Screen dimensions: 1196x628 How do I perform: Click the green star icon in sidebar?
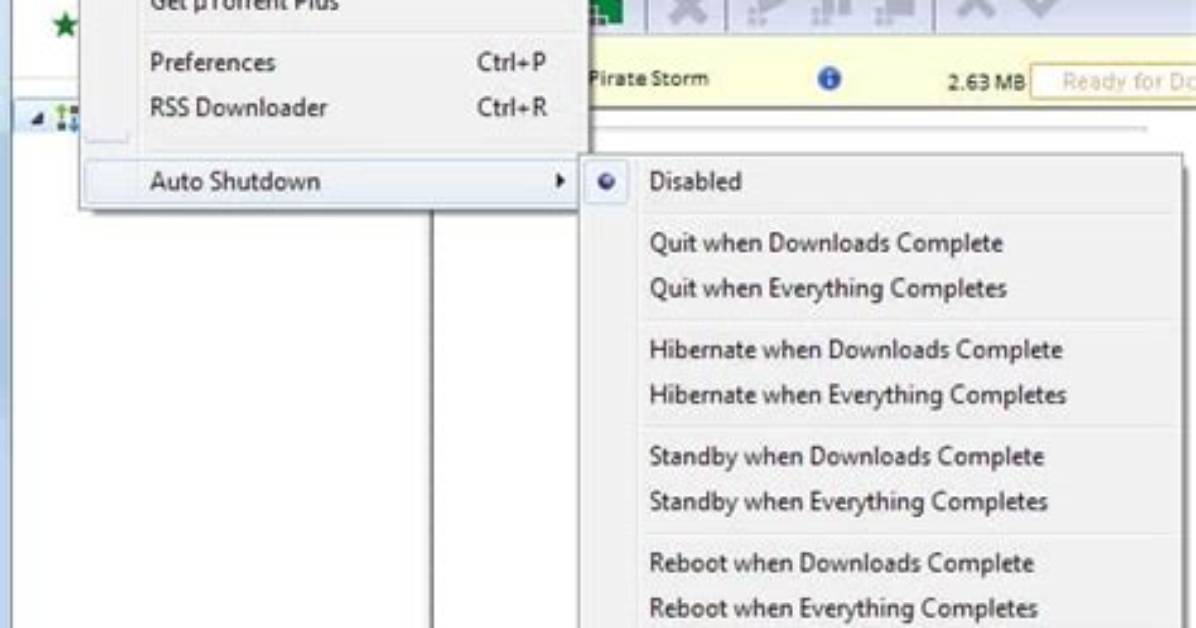coord(65,26)
